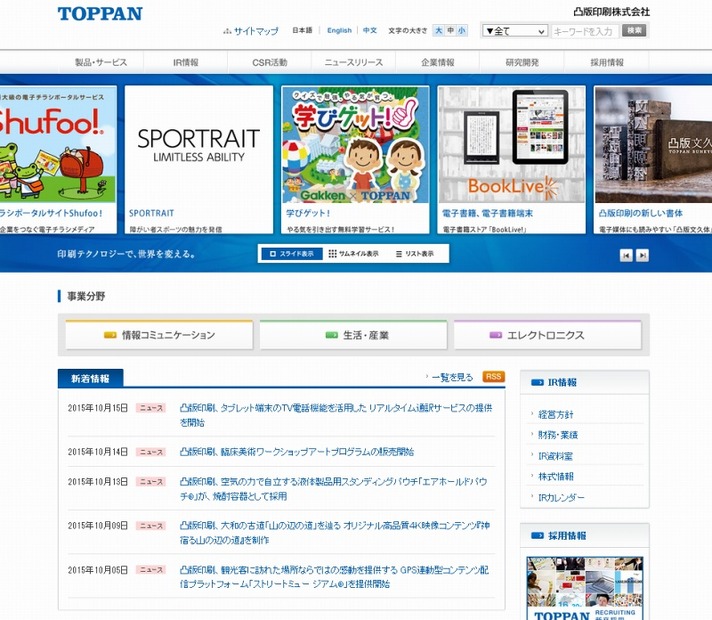Viewport: 712px width, 620px height.
Task: Open 株式情報 in the IR sidebar
Action: [556, 476]
